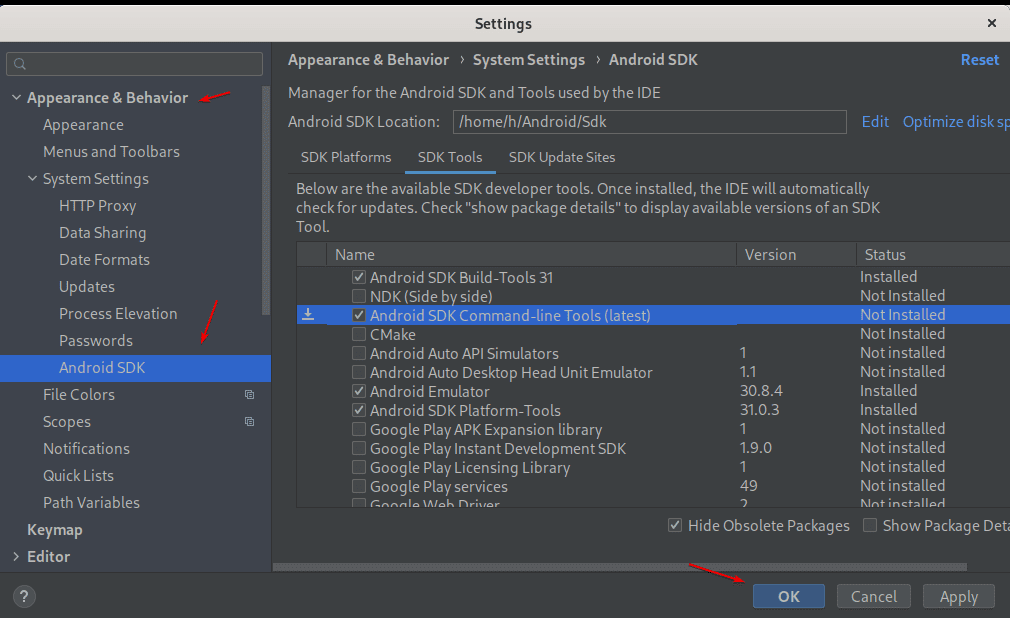Image resolution: width=1010 pixels, height=618 pixels.
Task: Click the download icon beside Command-line Tools row
Action: click(x=309, y=314)
